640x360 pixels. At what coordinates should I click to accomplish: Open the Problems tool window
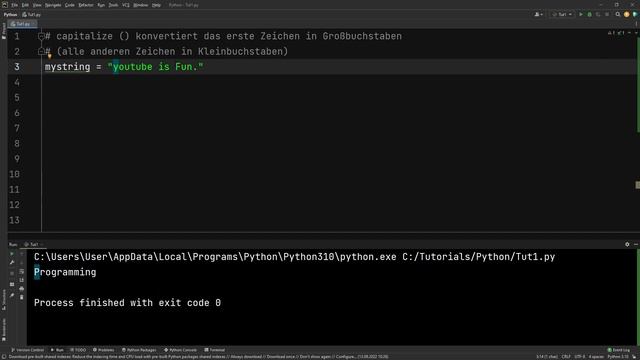pyautogui.click(x=104, y=350)
